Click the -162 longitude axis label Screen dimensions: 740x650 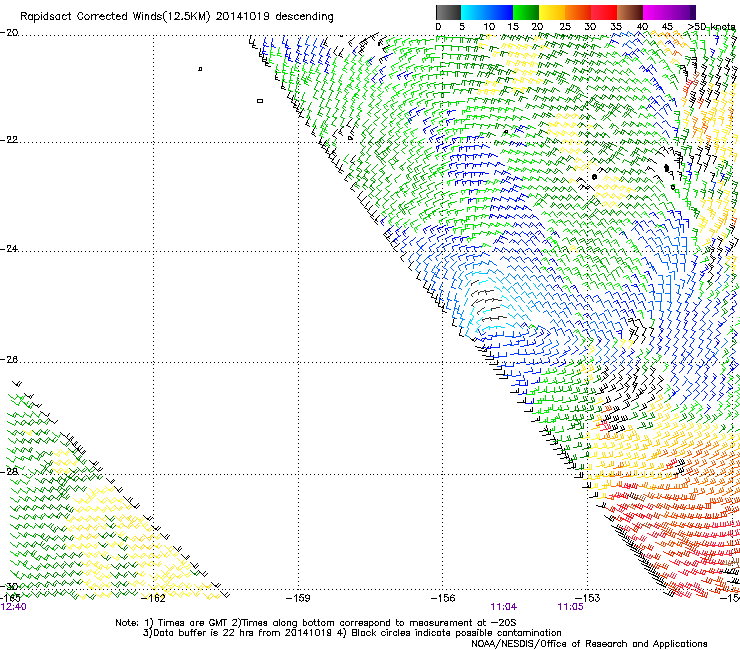pyautogui.click(x=153, y=599)
